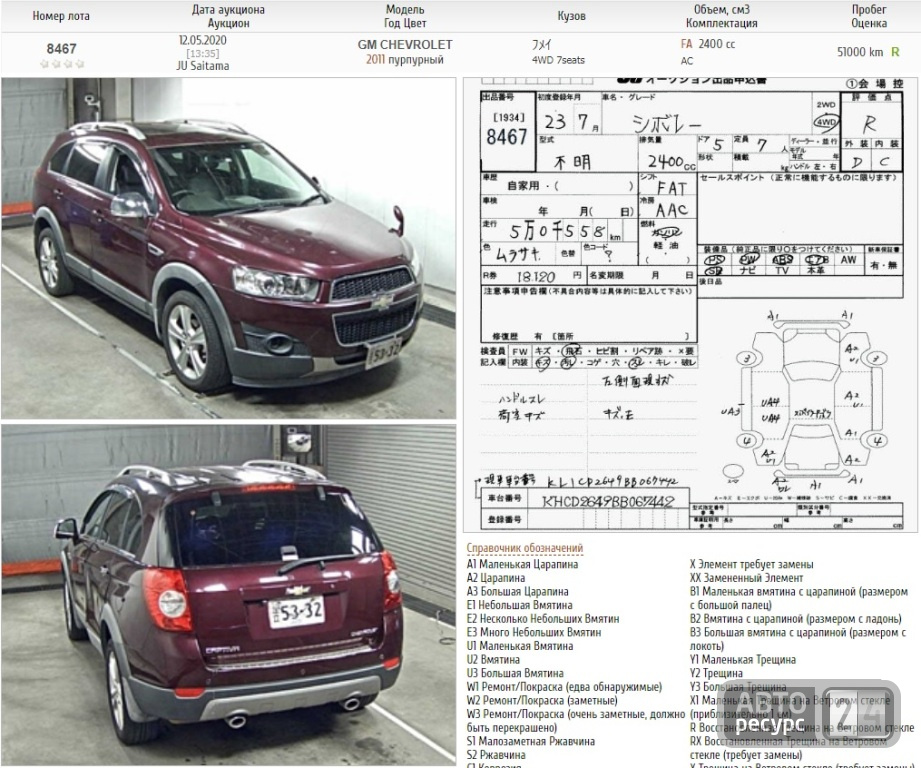
Task: Open the rear view car photo
Action: (x=228, y=594)
